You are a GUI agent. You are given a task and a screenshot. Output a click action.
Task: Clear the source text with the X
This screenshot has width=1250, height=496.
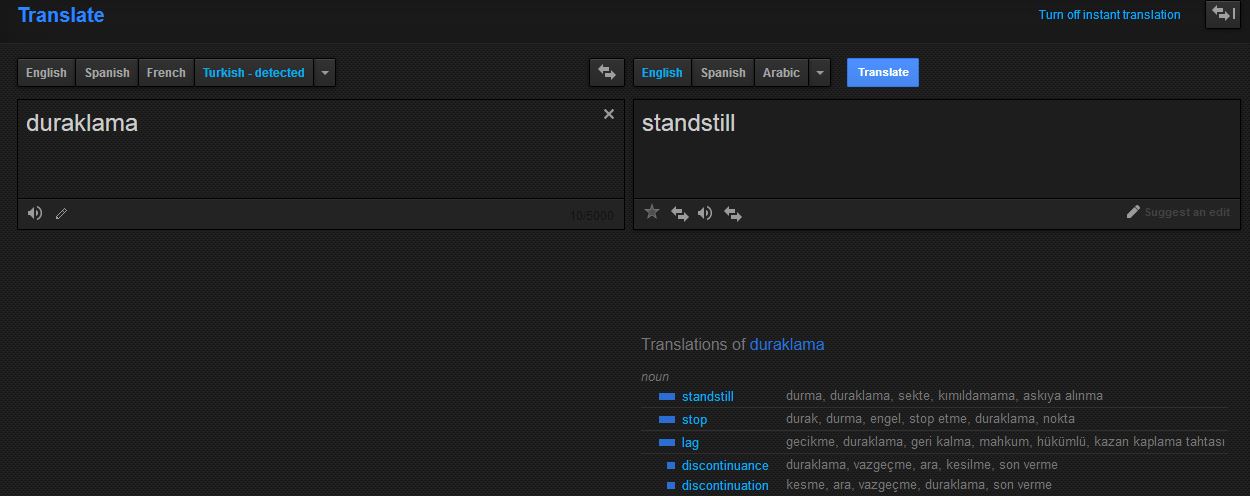click(x=609, y=114)
